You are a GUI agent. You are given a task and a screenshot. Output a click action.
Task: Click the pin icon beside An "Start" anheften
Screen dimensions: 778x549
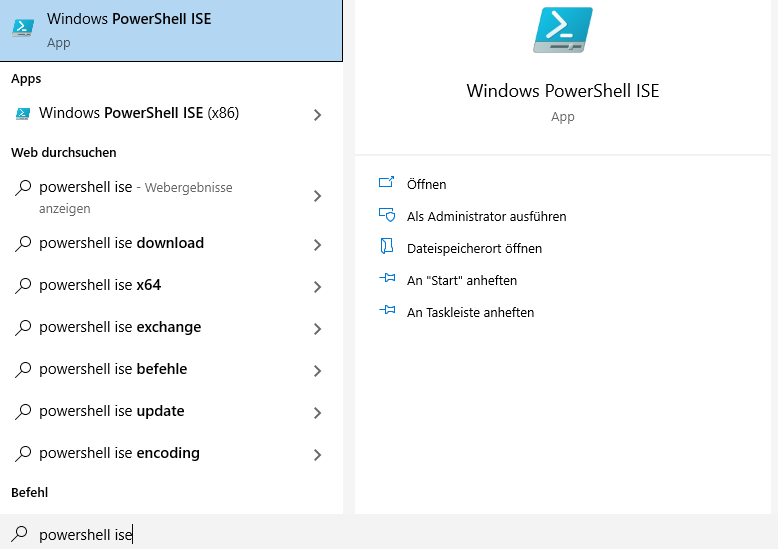[x=387, y=278]
